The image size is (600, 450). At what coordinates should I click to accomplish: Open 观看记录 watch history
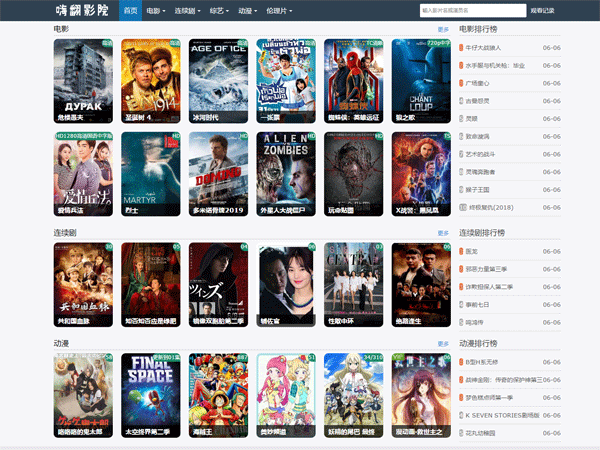[x=542, y=10]
